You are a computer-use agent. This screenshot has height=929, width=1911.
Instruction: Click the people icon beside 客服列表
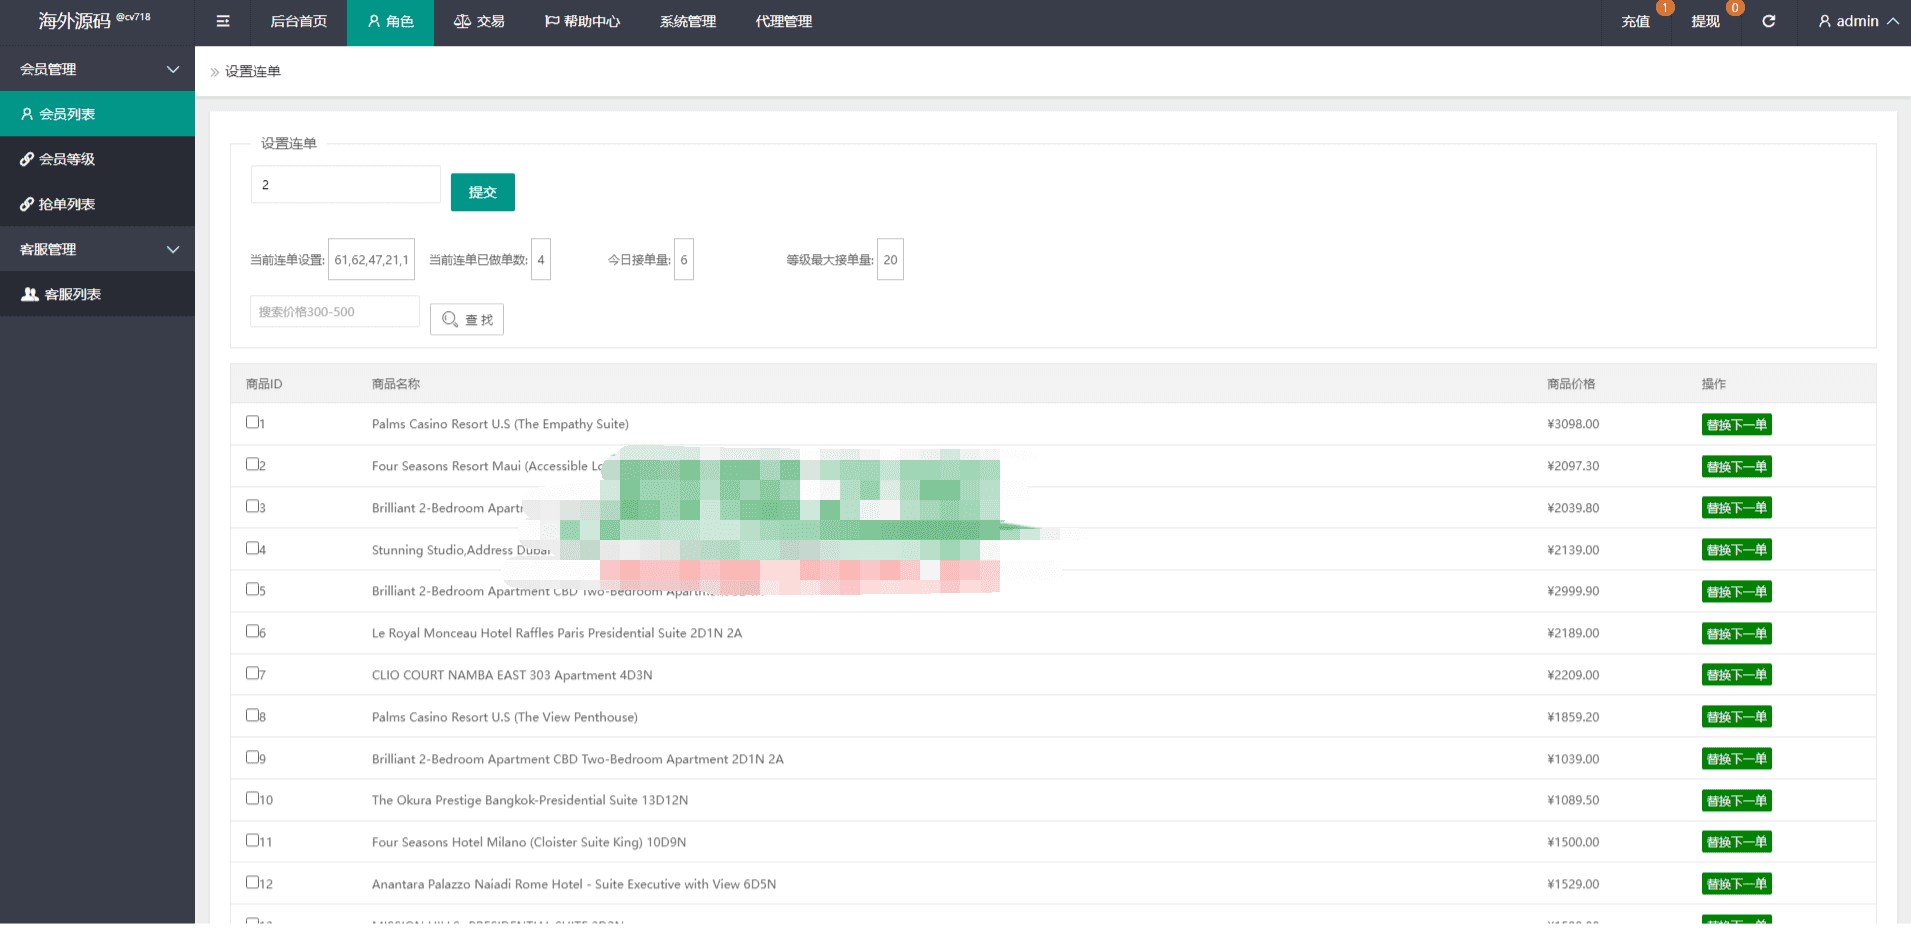[30, 294]
